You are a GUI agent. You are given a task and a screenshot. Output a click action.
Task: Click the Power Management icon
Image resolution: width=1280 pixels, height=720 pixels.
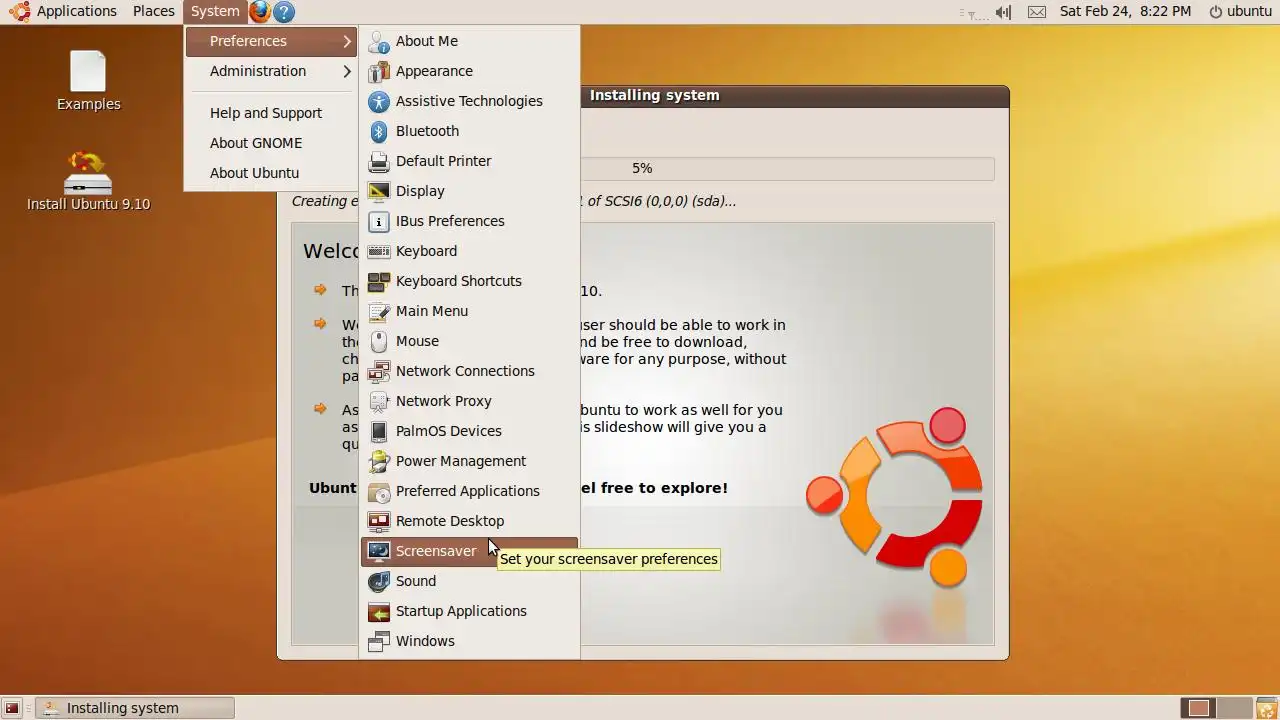click(378, 461)
